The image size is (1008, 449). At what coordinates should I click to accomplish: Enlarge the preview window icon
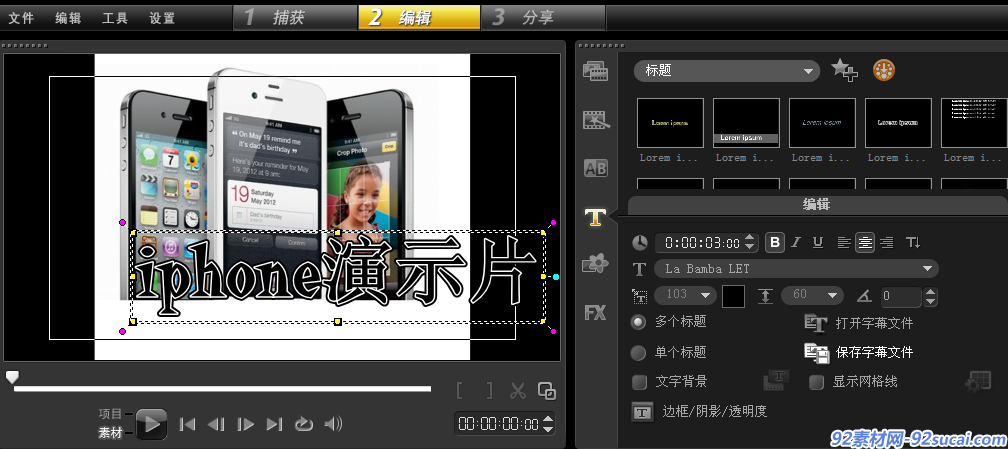(546, 390)
